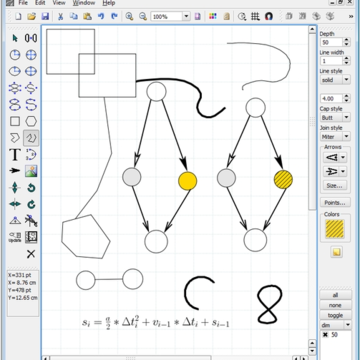Select the insert picture tool

tap(31, 171)
